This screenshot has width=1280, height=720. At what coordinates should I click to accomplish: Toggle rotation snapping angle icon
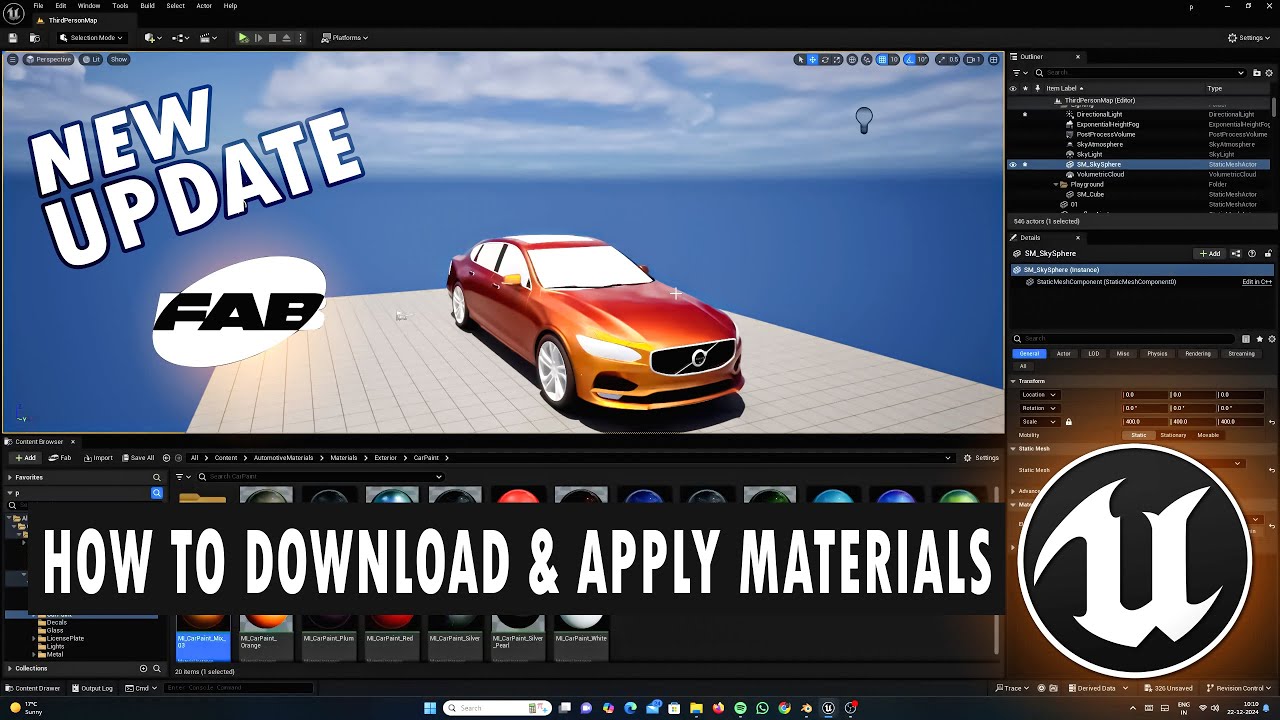click(x=910, y=60)
